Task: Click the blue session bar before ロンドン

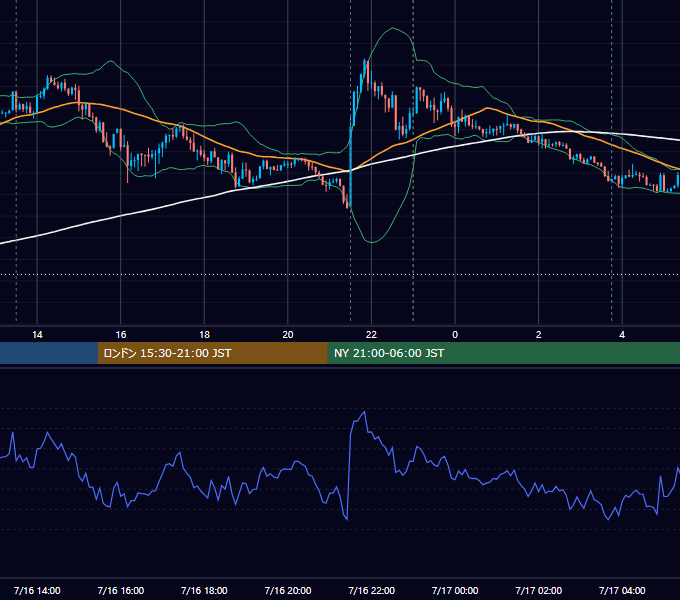Action: (49, 353)
